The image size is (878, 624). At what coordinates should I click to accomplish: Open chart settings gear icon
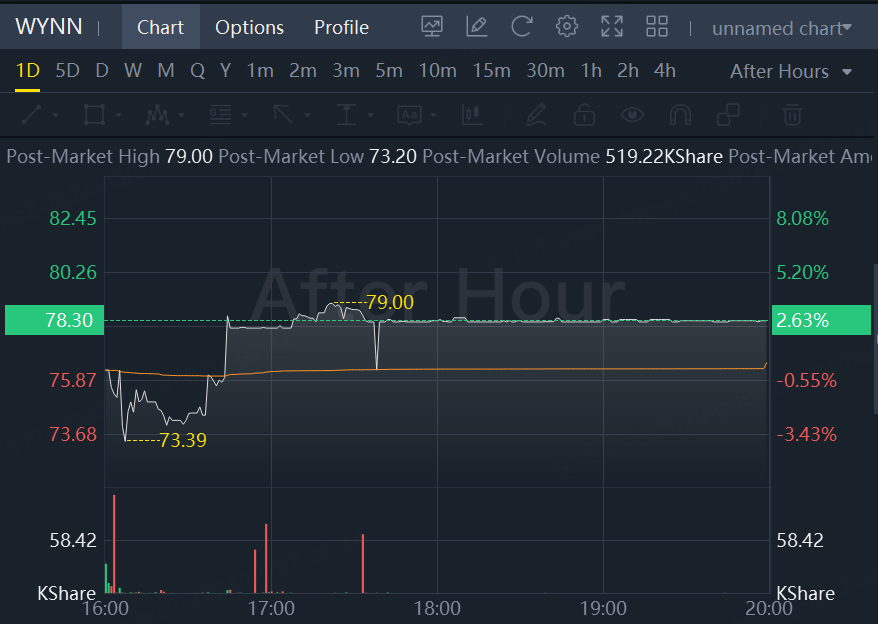pos(567,26)
